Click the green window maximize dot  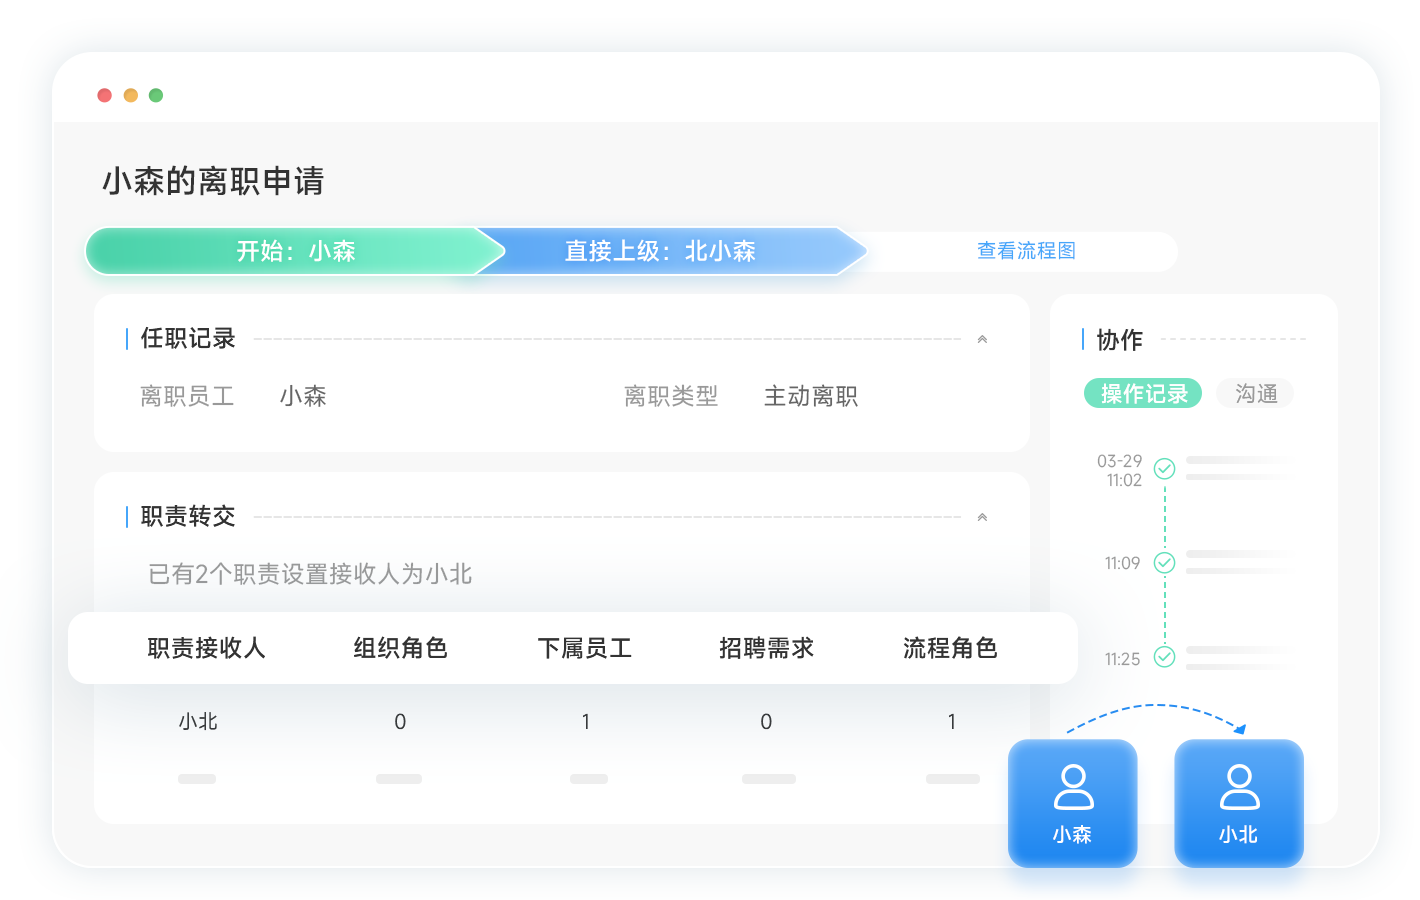156,95
